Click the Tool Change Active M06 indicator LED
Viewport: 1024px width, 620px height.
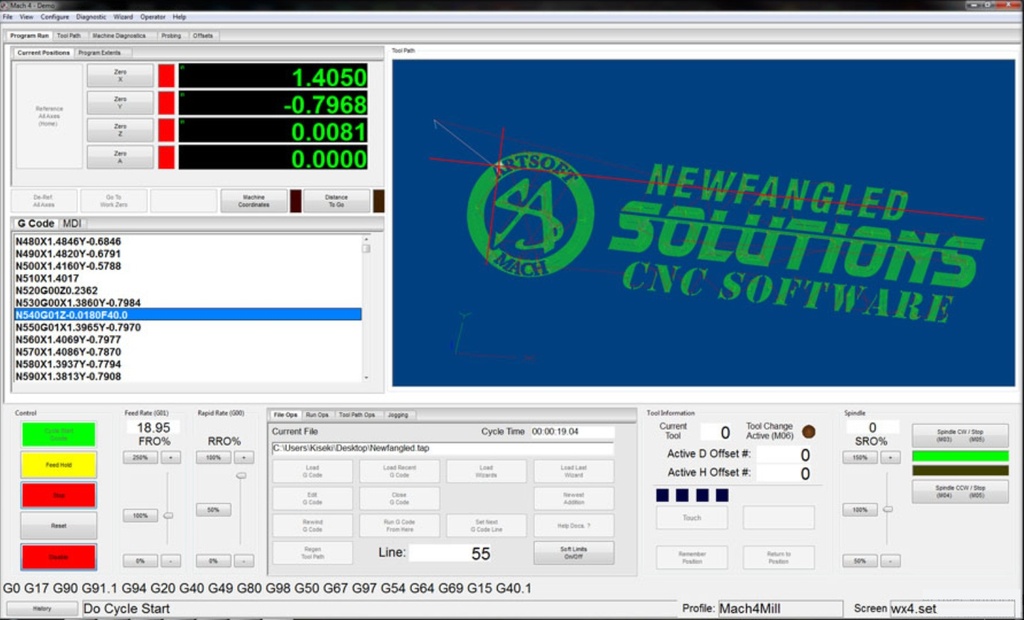[x=808, y=432]
